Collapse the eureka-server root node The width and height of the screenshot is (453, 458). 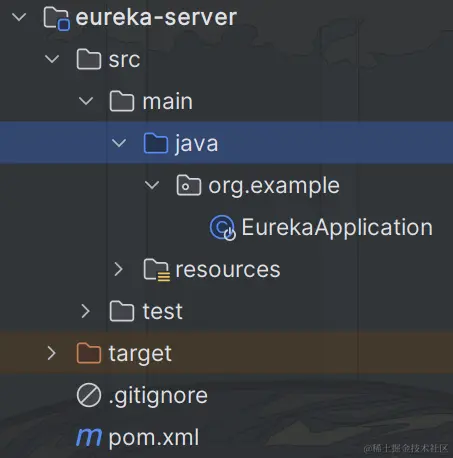point(19,17)
